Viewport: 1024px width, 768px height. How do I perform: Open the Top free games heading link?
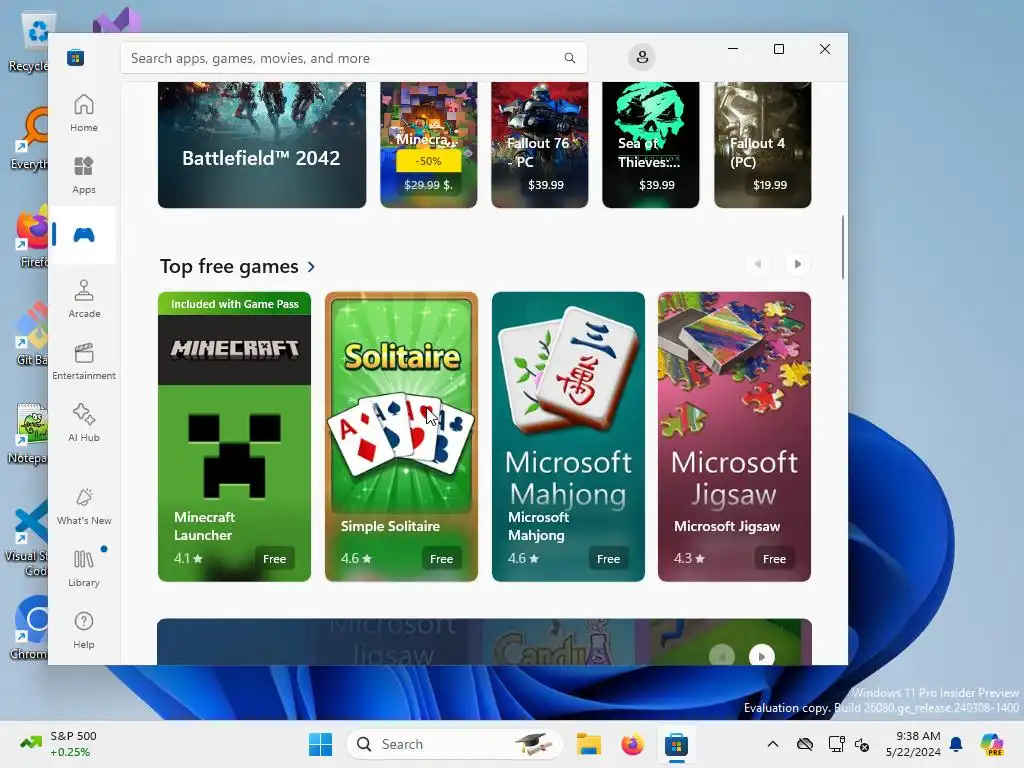pyautogui.click(x=229, y=266)
